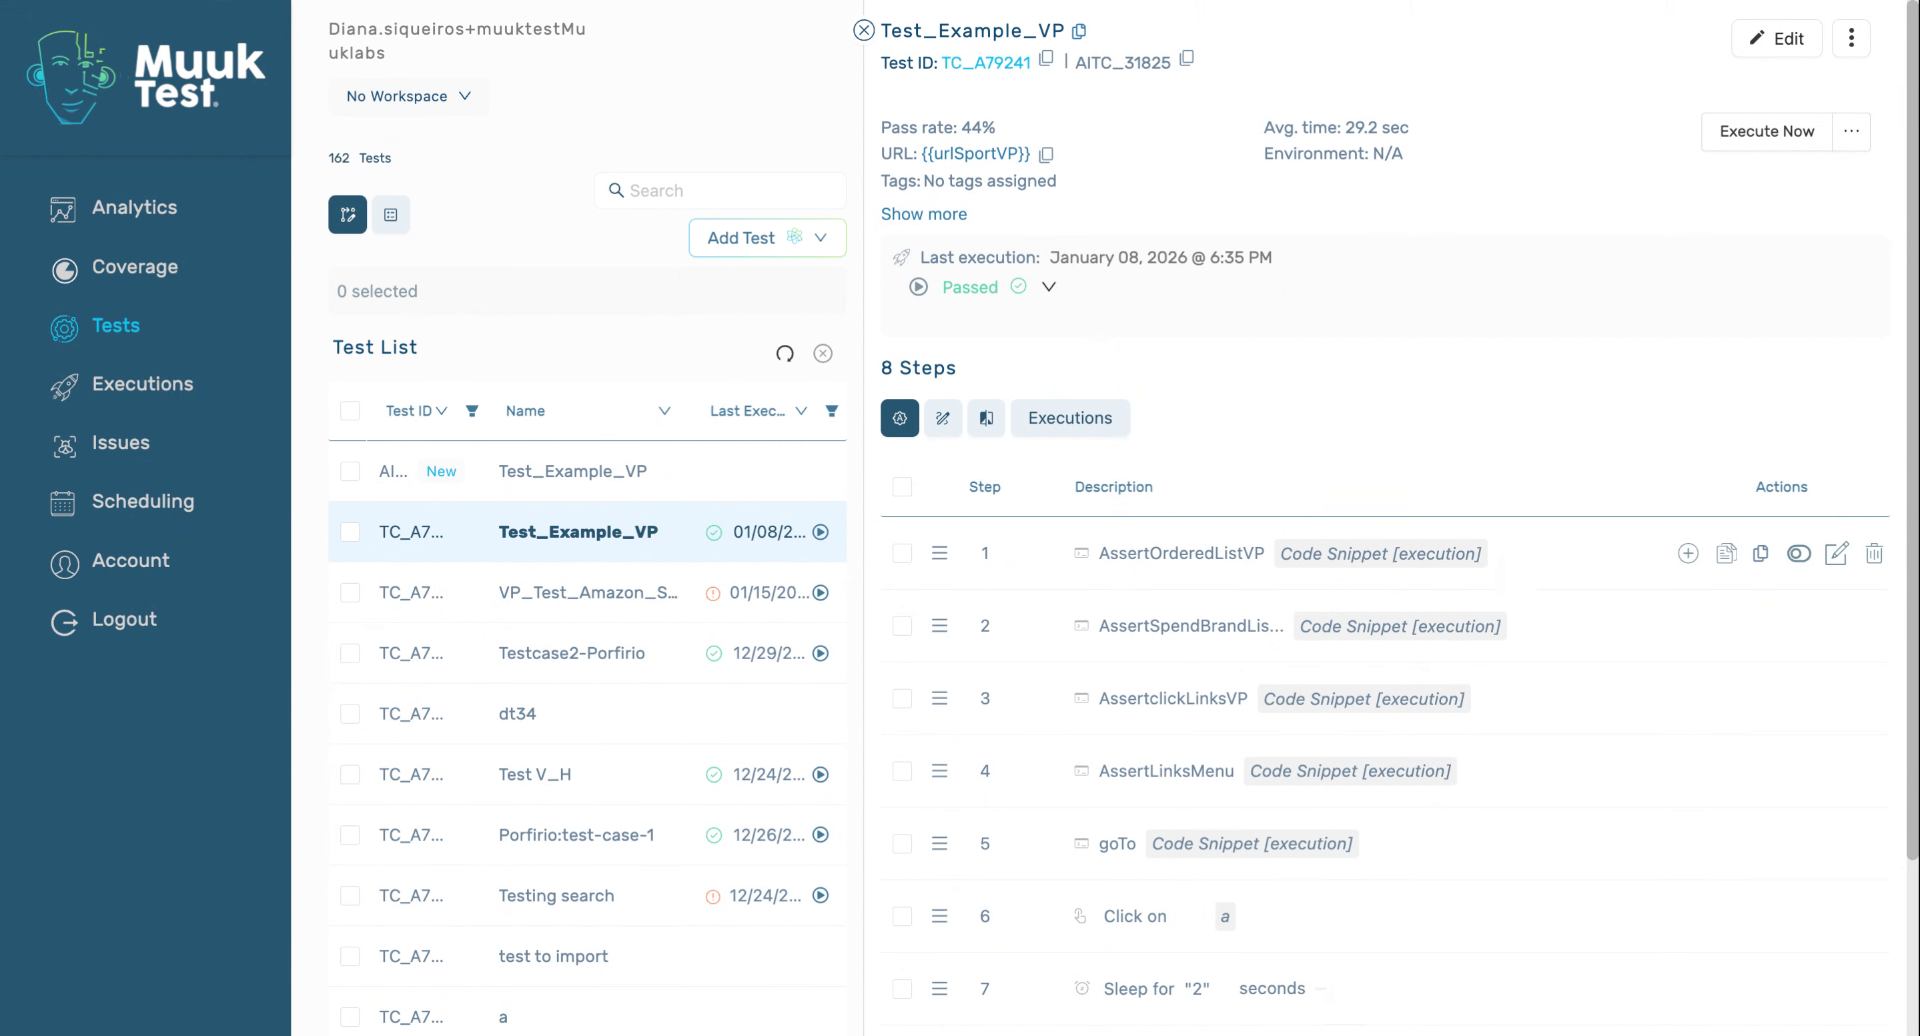Filter the Last Exec column
Screen dimensions: 1920x1036
coord(831,411)
